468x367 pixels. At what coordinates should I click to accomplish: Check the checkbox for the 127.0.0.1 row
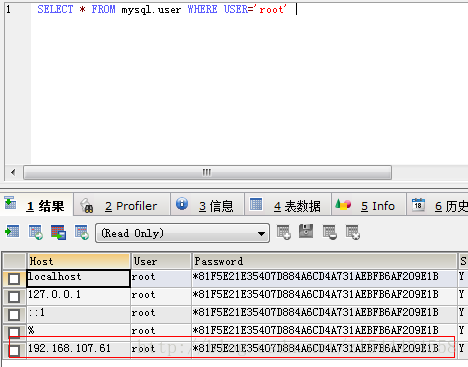point(14,297)
